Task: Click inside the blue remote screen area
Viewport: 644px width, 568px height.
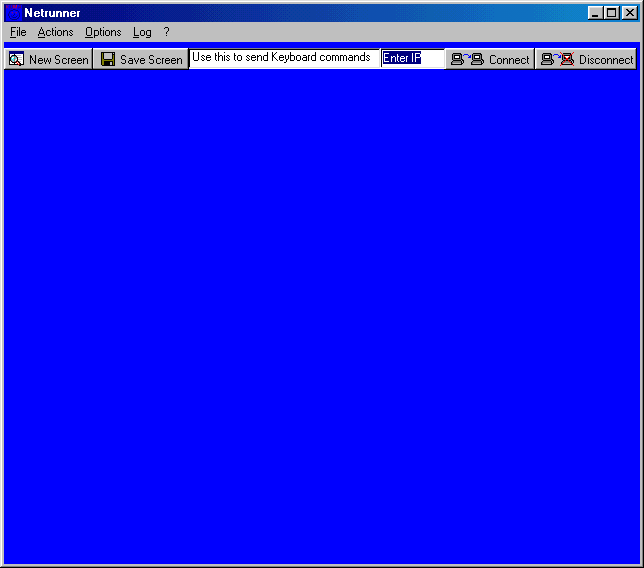Action: pyautogui.click(x=321, y=315)
